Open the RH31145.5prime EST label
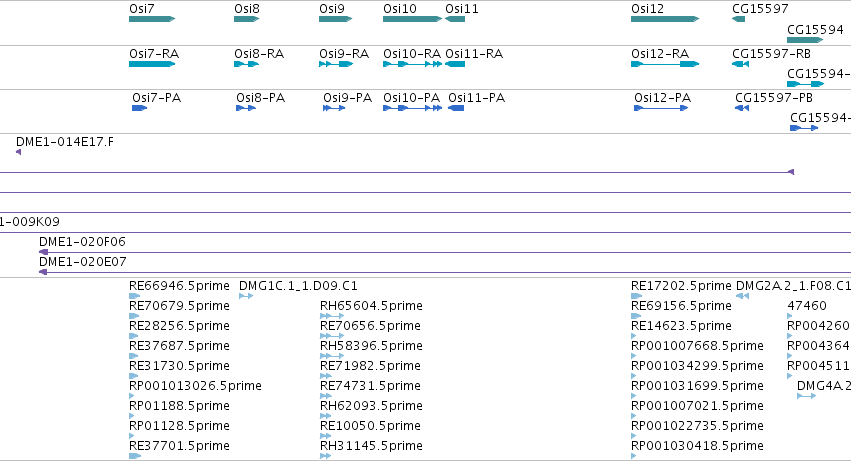This screenshot has height=461, width=851. coord(371,446)
